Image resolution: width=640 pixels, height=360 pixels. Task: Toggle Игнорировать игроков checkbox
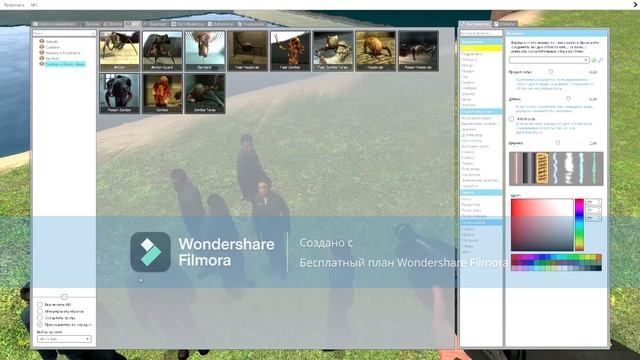pyautogui.click(x=40, y=311)
